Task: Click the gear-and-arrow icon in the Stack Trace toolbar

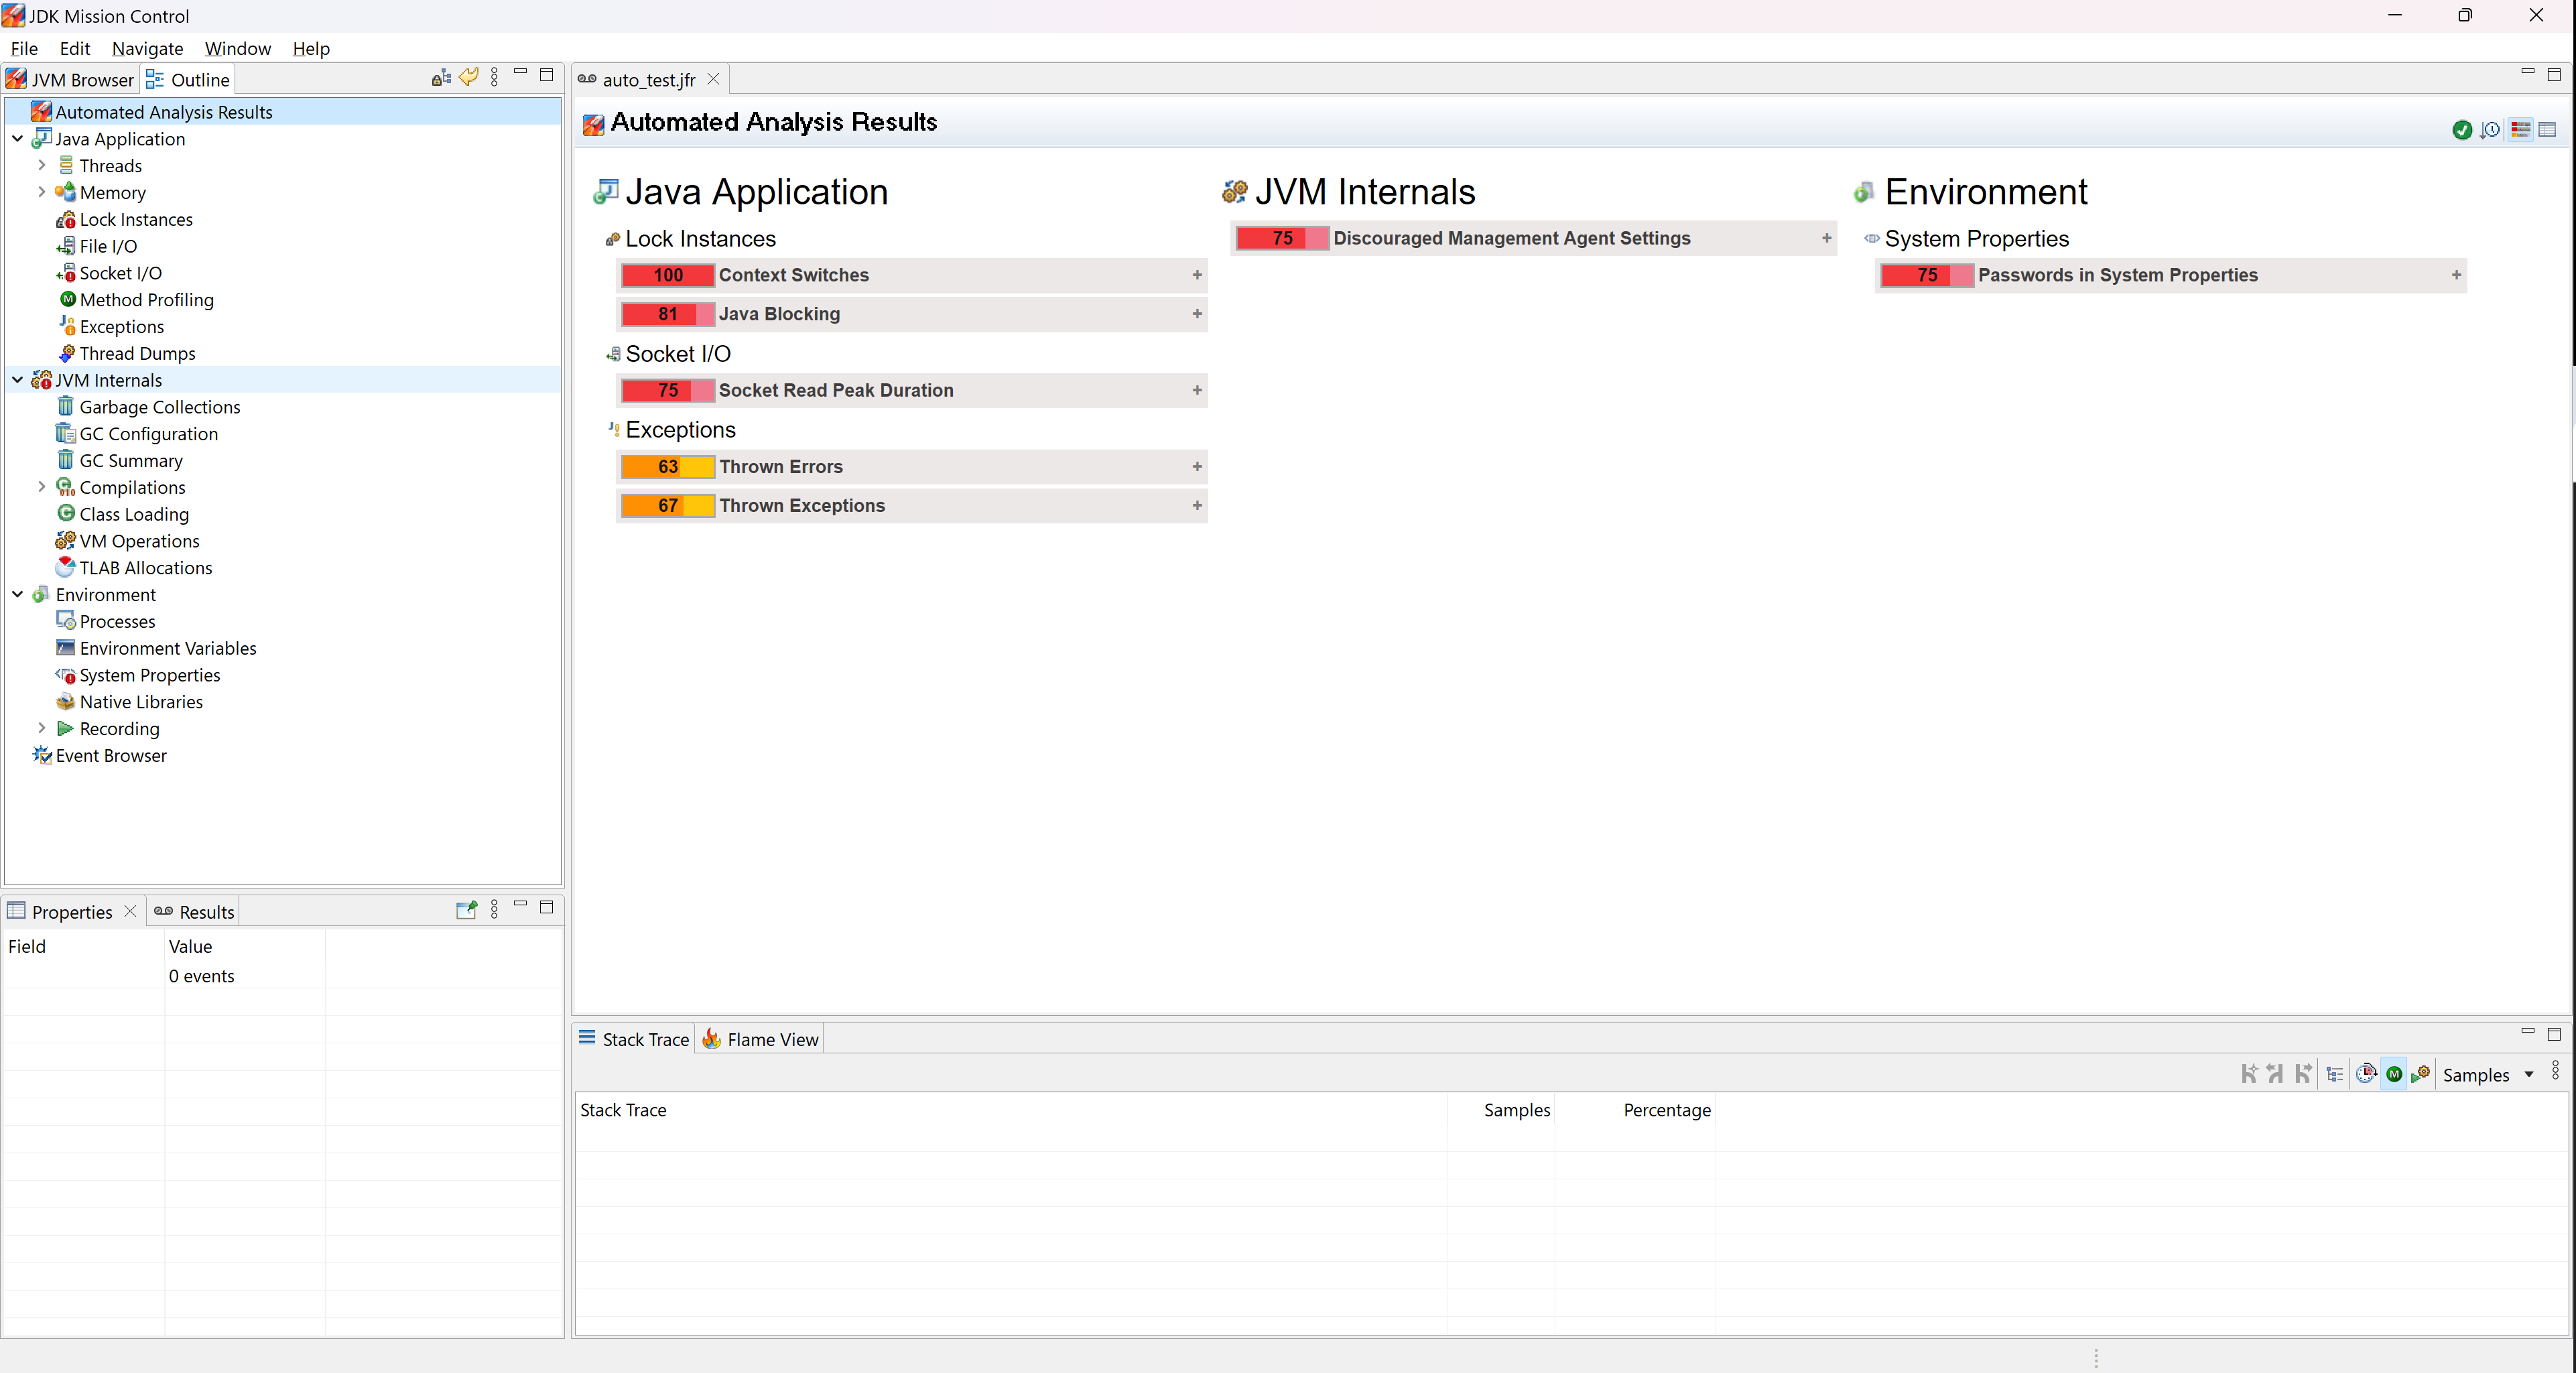Action: pyautogui.click(x=2421, y=1074)
